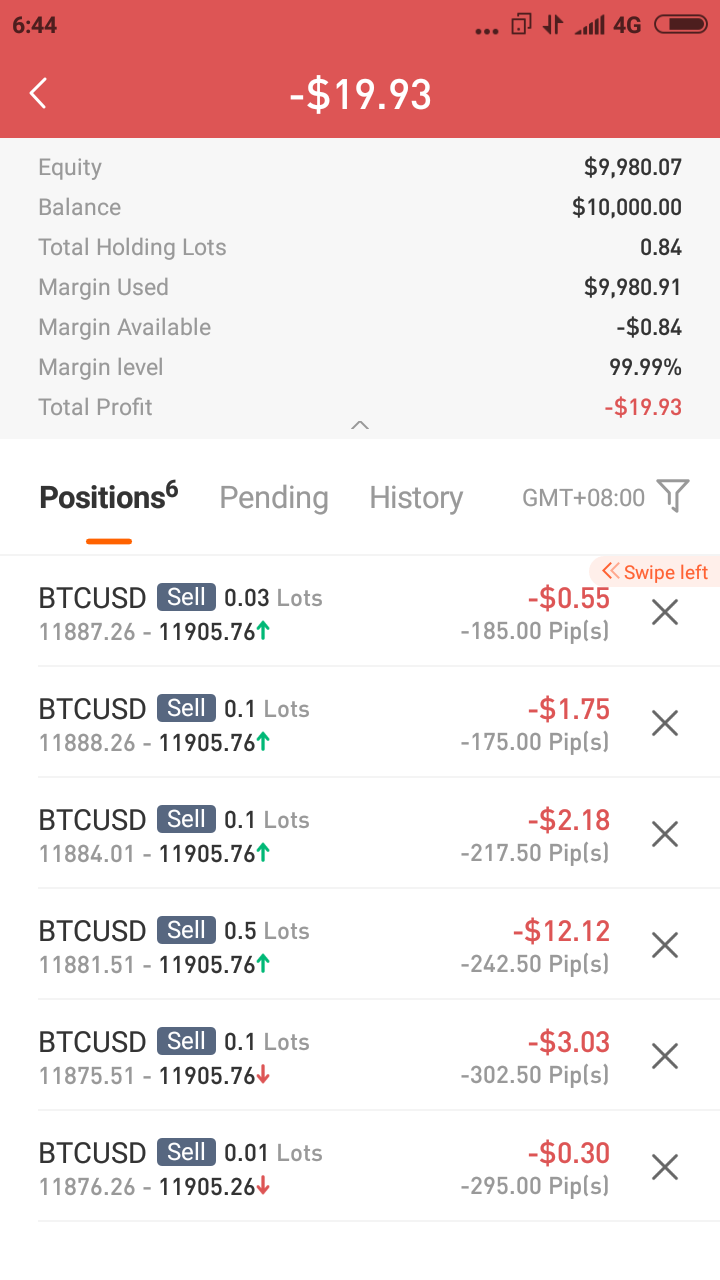This screenshot has height=1280, width=720.
Task: Select the Positions tab
Action: (x=108, y=497)
